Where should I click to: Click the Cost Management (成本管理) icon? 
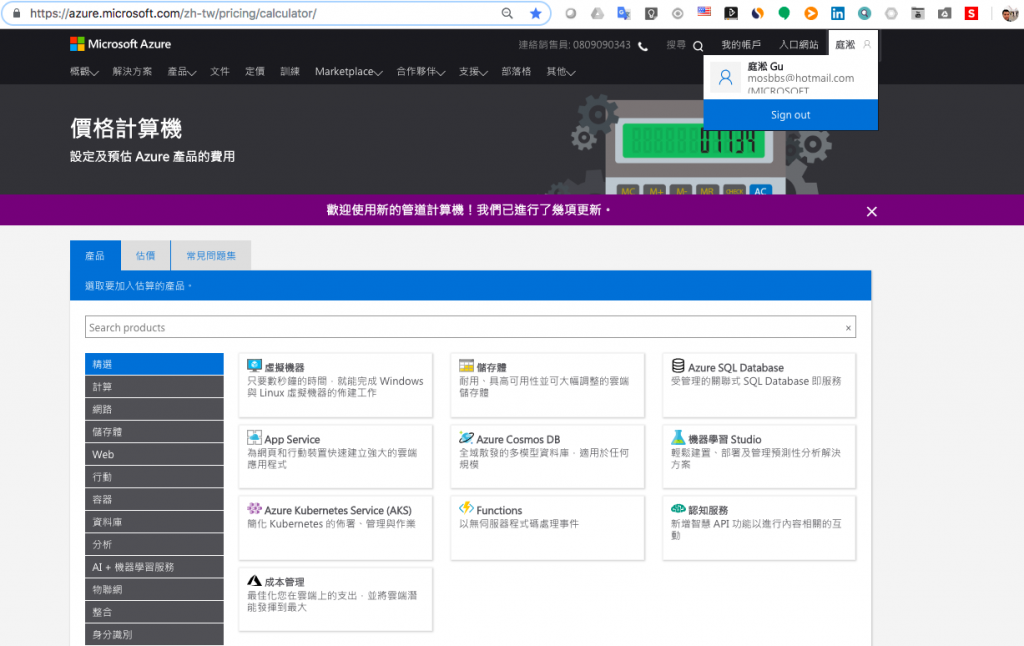(254, 580)
